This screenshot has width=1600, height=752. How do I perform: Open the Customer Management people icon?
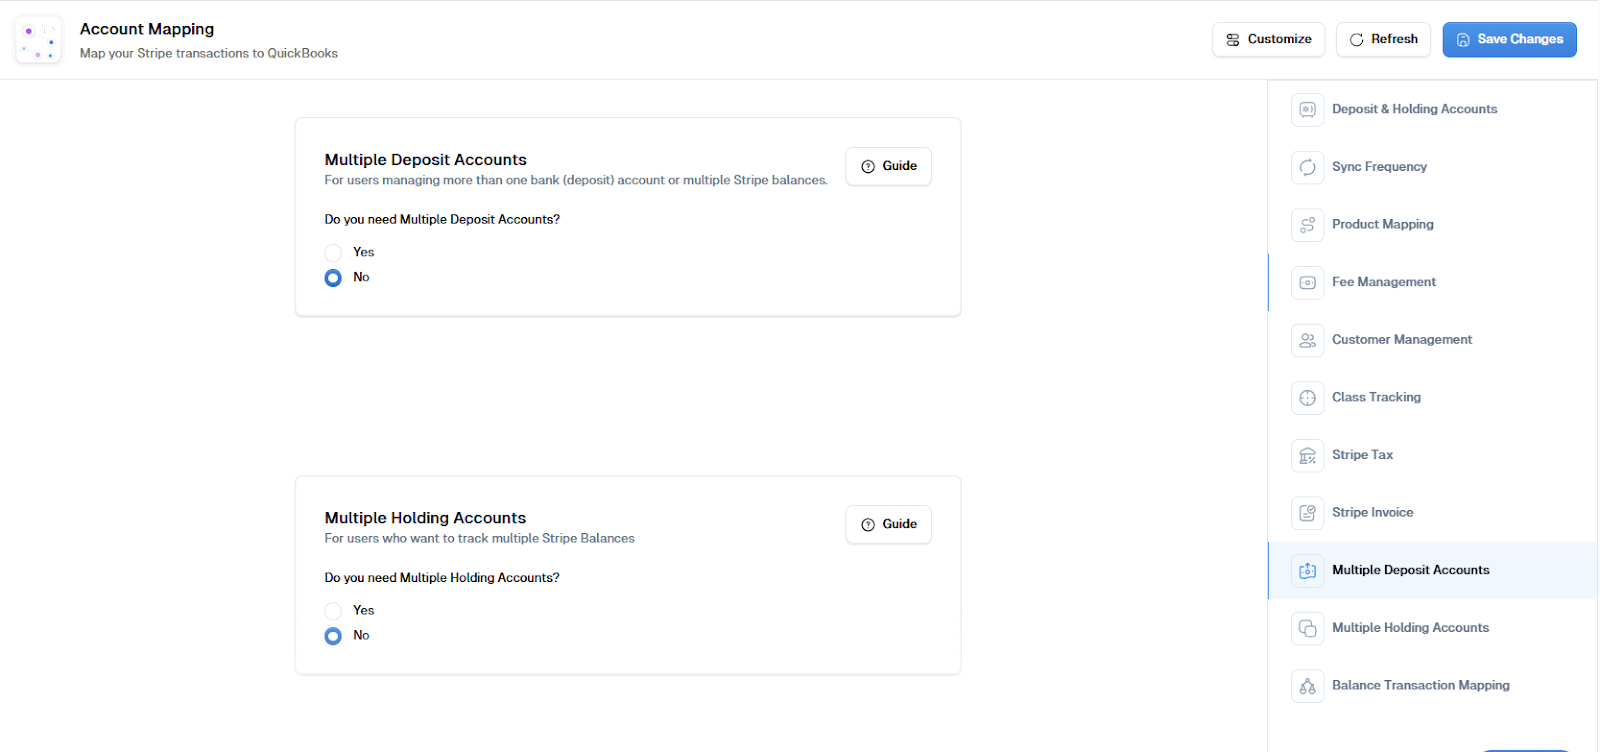pos(1307,340)
